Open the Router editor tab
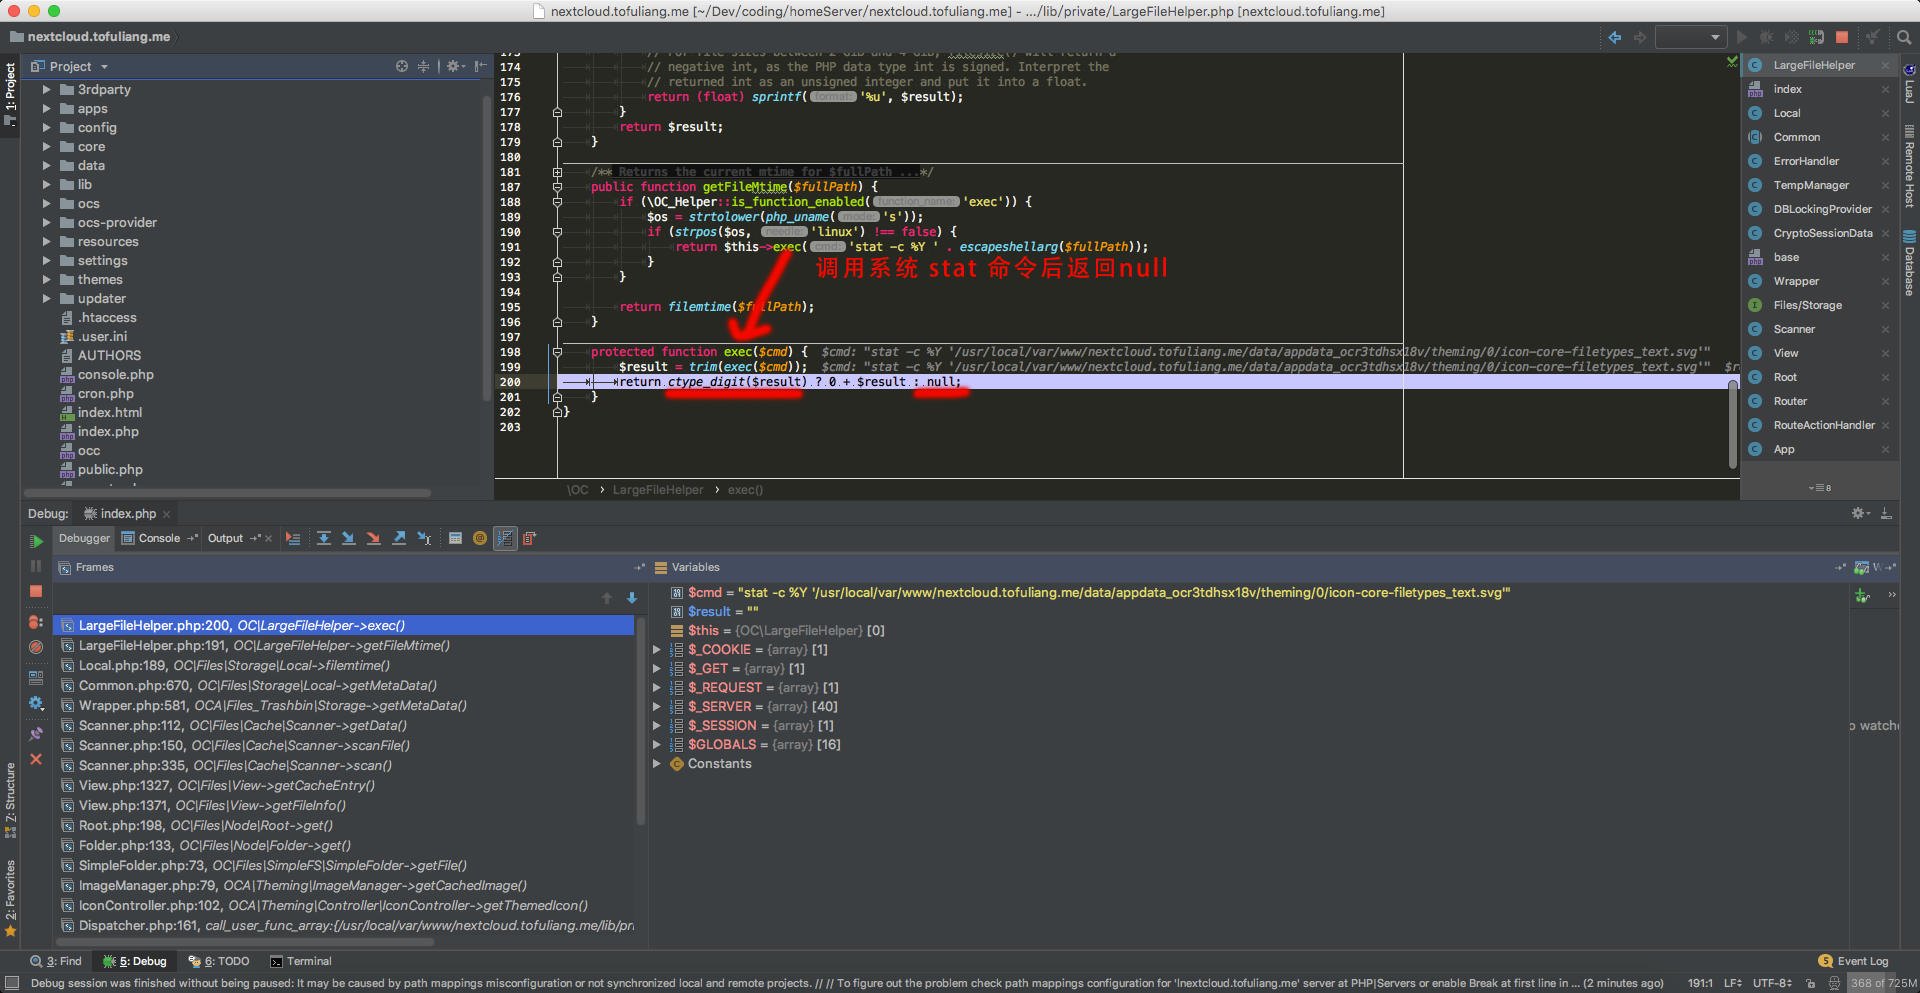 1790,401
